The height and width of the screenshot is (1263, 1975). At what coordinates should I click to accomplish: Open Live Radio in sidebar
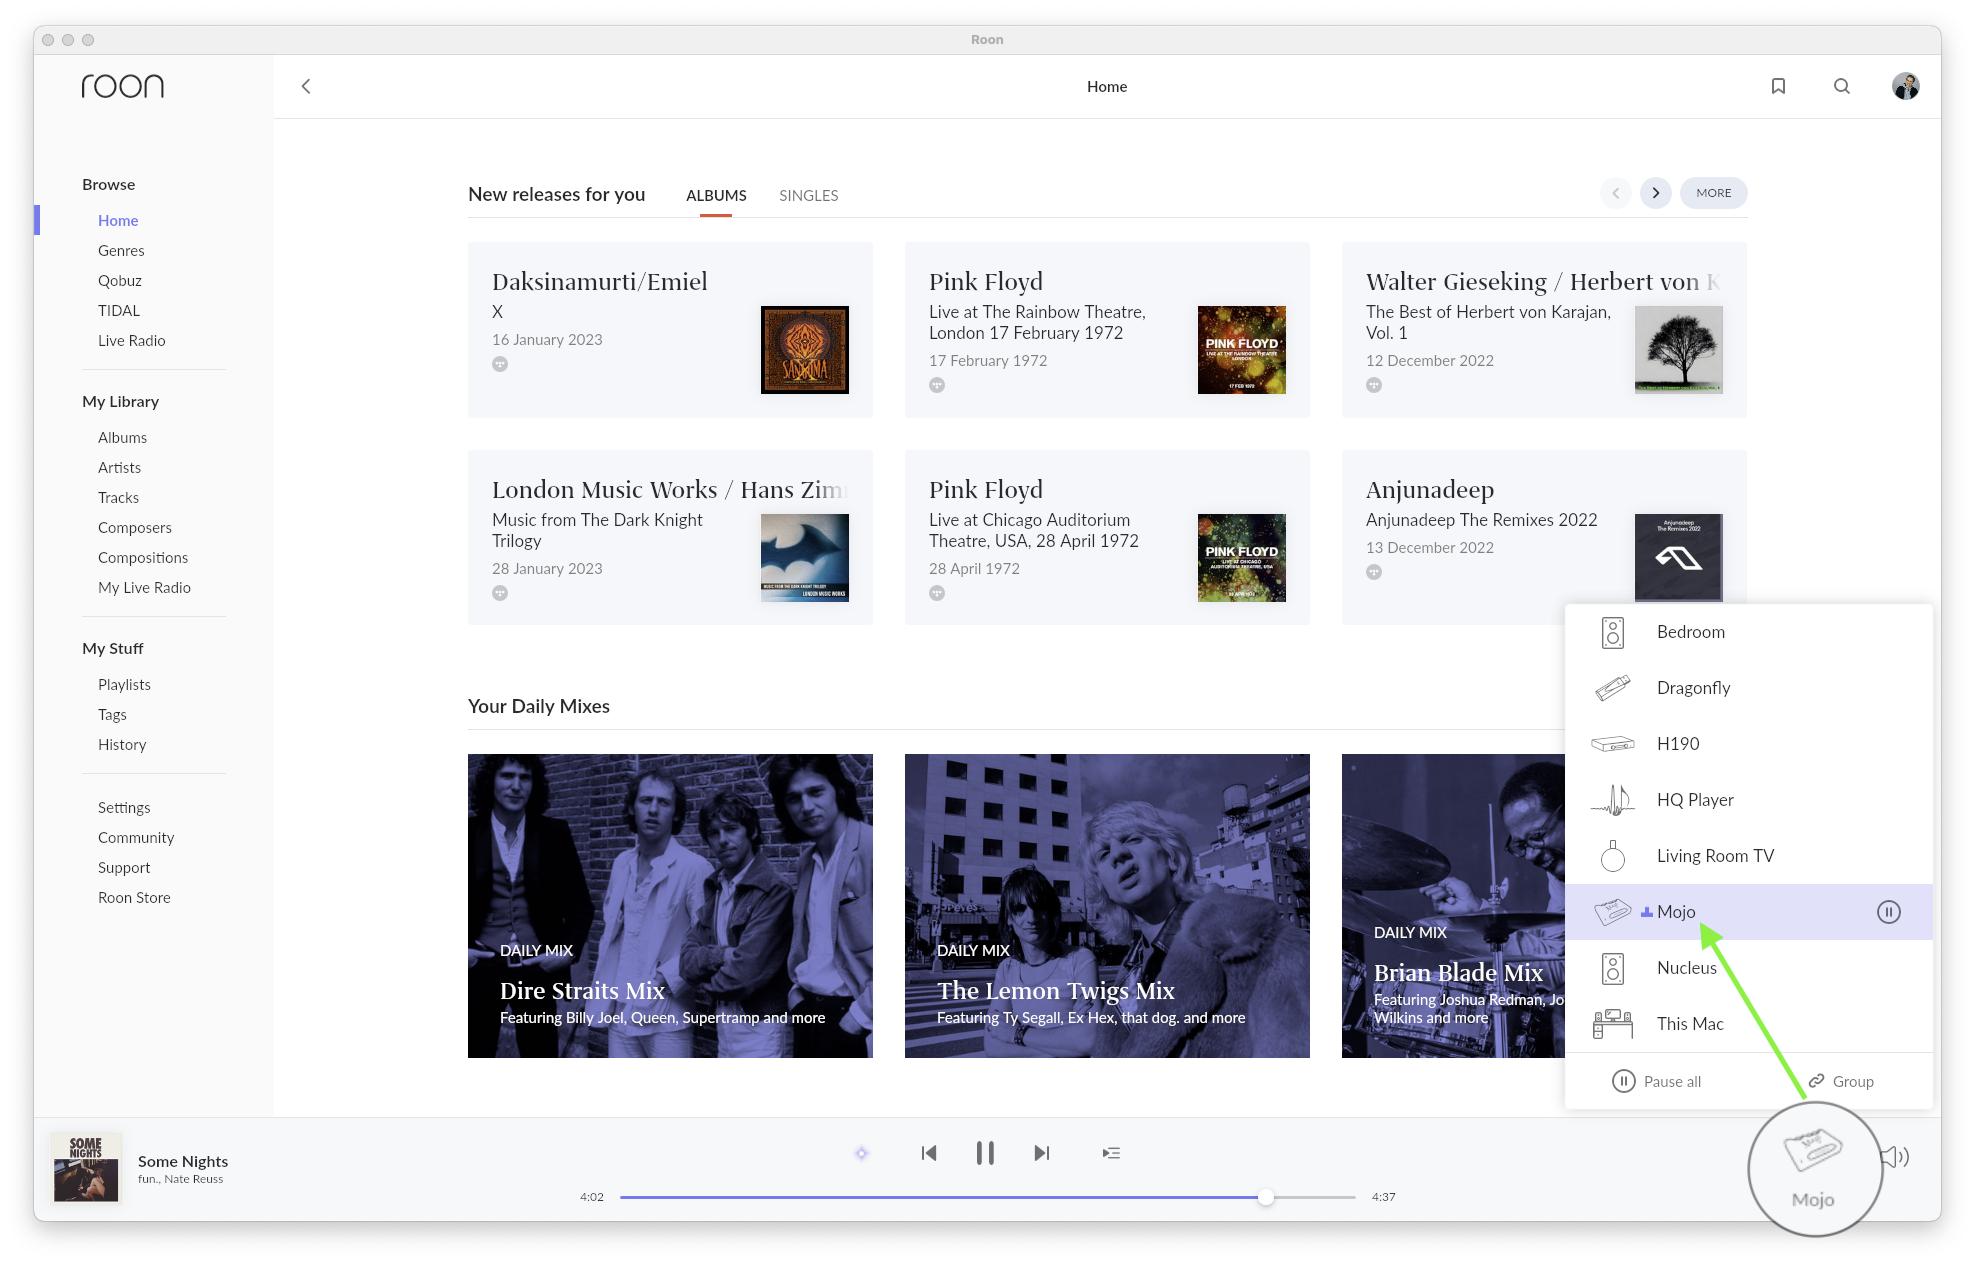click(132, 340)
